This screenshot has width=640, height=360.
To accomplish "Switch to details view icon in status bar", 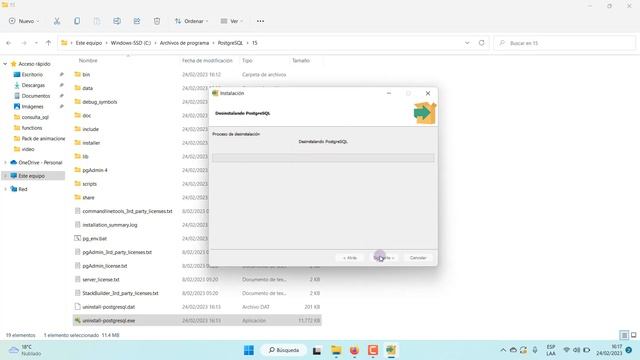I will [x=624, y=335].
